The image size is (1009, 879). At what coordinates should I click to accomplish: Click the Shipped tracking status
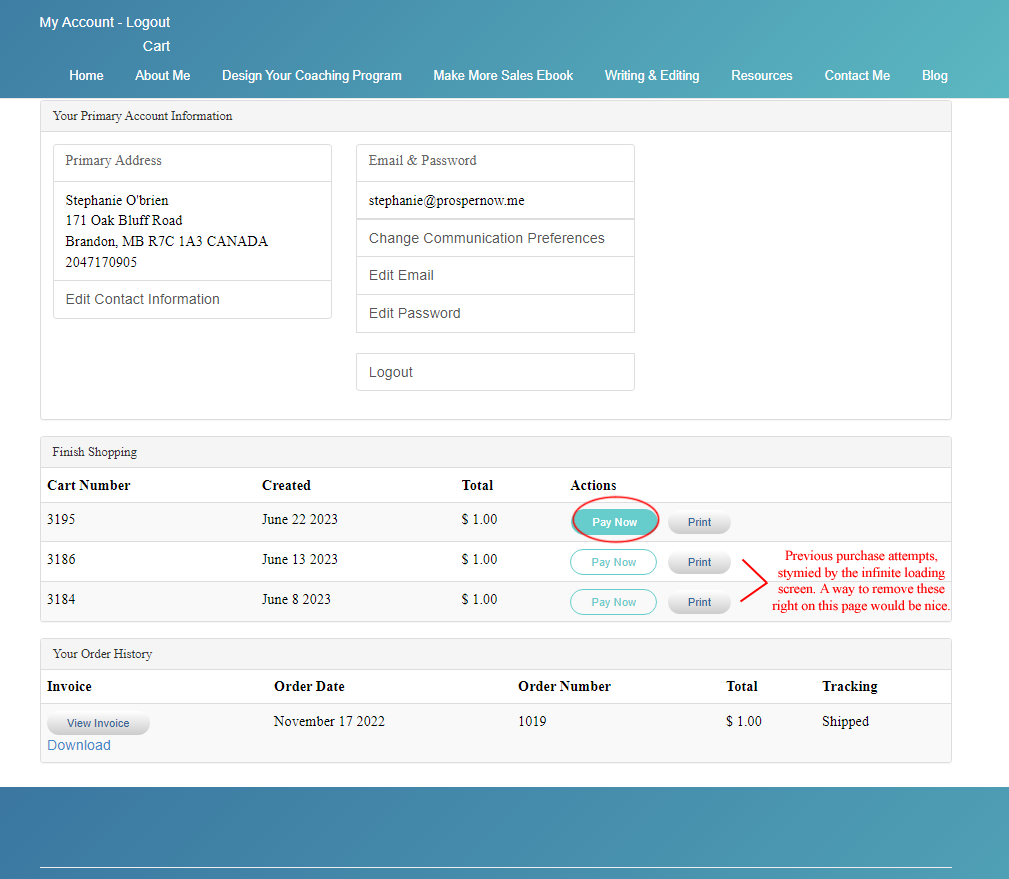click(x=846, y=721)
